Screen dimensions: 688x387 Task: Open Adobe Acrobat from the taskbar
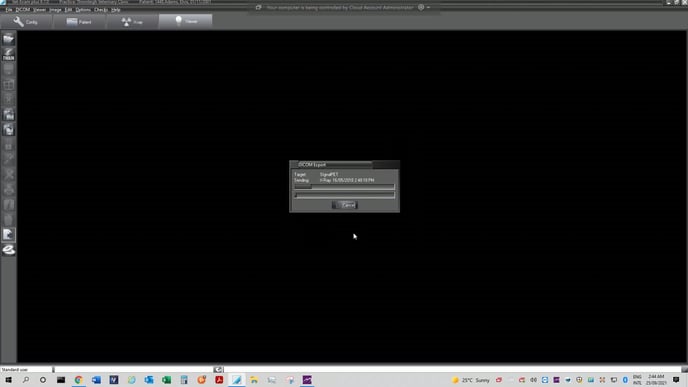[x=219, y=380]
